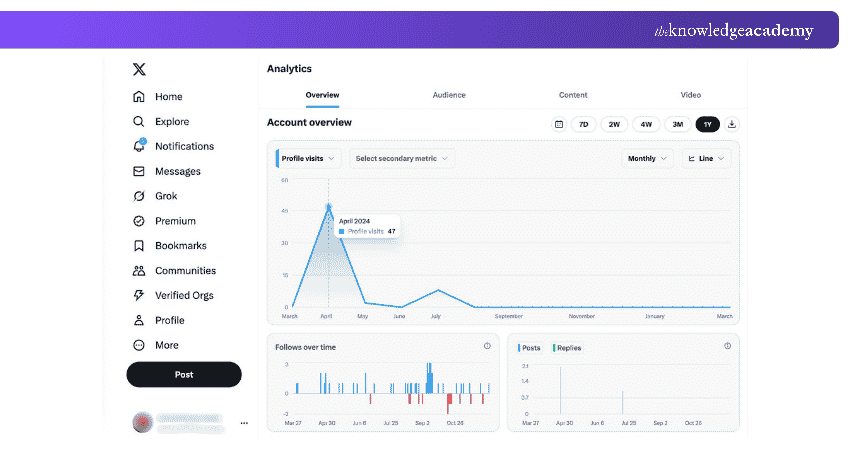This screenshot has width=850, height=450.
Task: Select the 4W time range
Action: [x=646, y=124]
